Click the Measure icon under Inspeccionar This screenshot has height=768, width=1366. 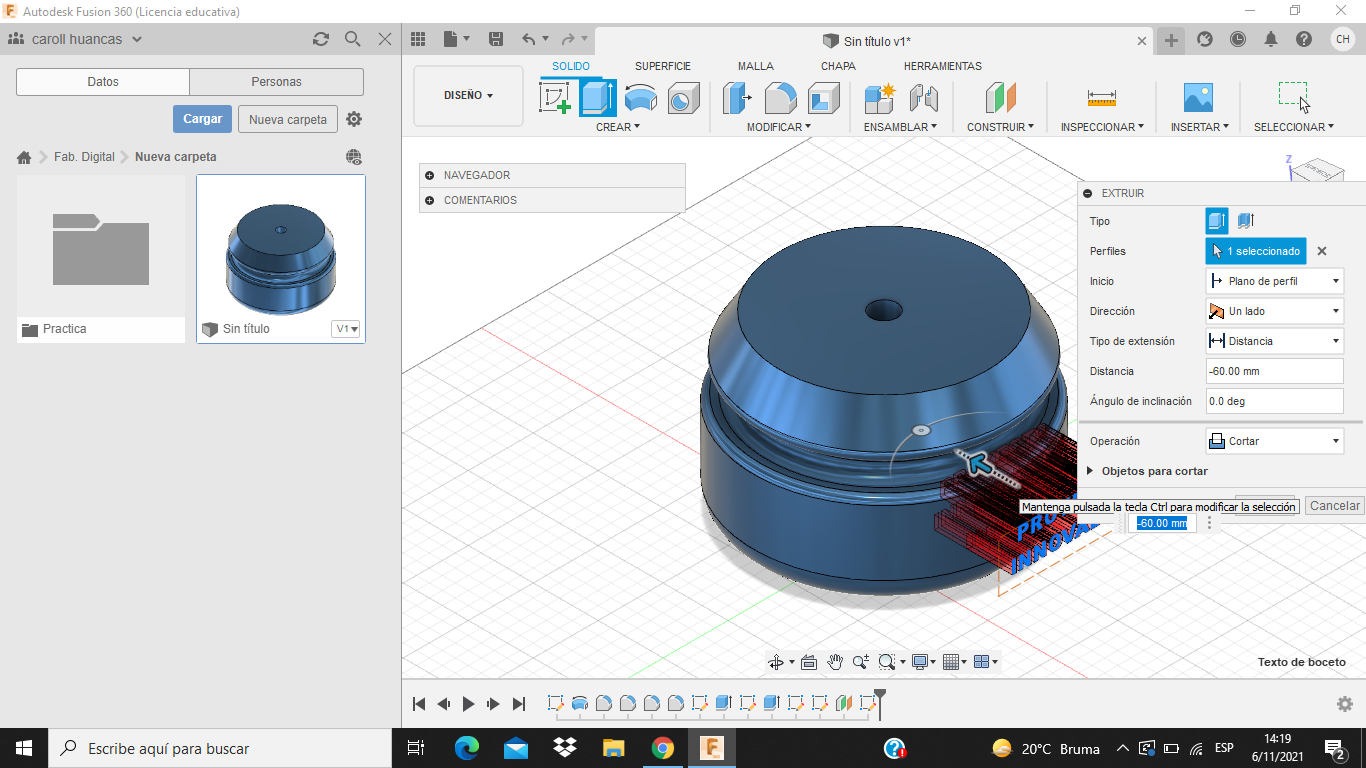(1101, 98)
